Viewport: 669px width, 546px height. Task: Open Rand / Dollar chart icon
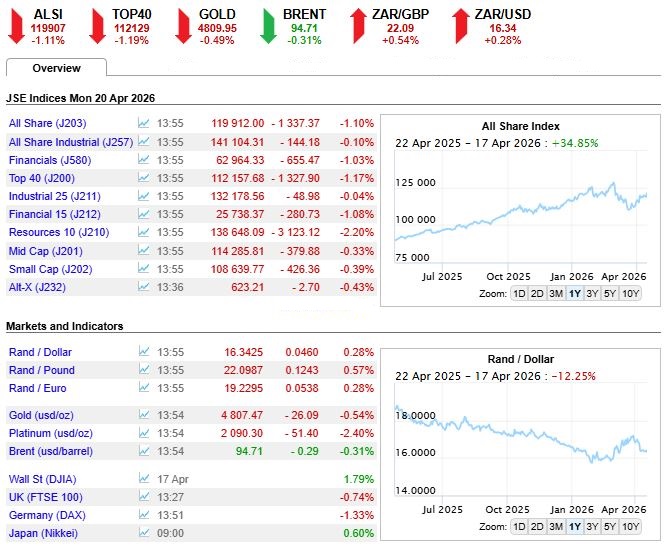pos(144,351)
